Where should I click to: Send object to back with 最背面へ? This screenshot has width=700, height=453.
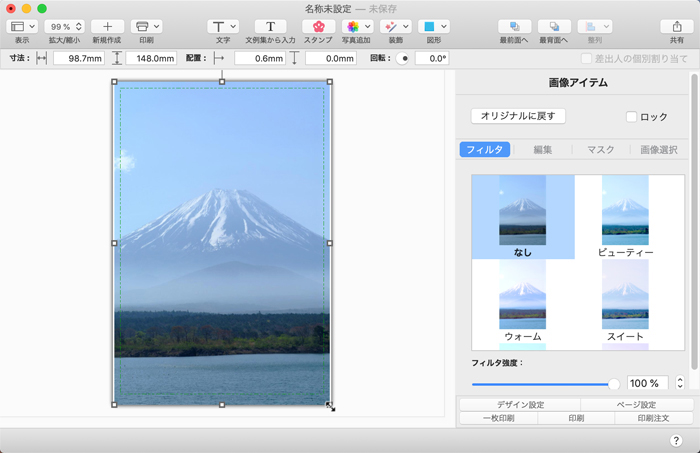[x=554, y=26]
